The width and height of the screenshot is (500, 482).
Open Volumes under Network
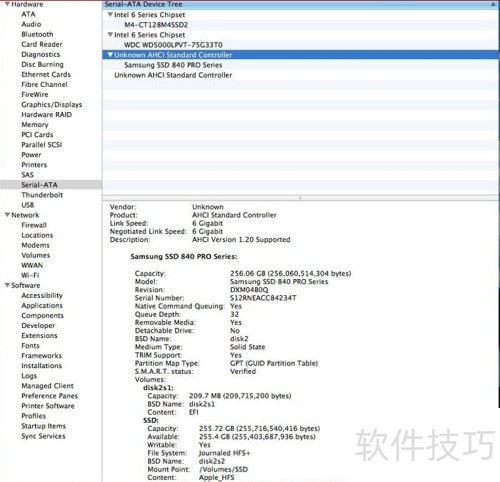pos(36,255)
